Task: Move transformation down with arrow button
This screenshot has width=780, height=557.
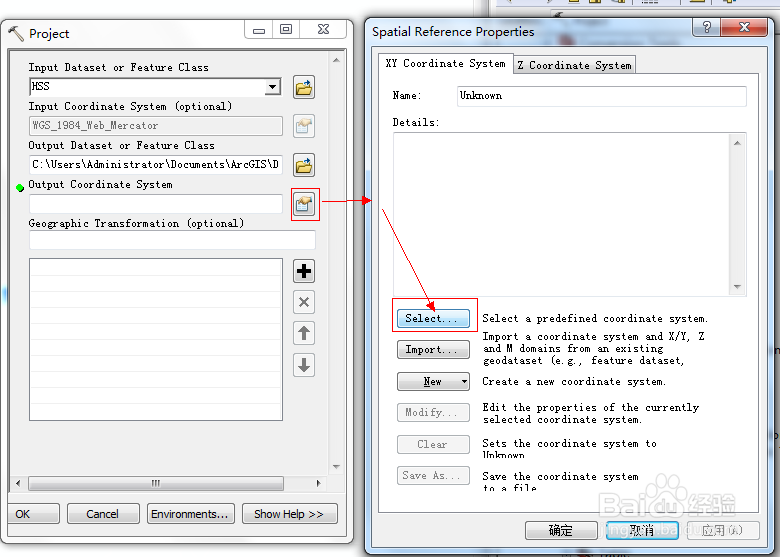Action: [x=304, y=365]
